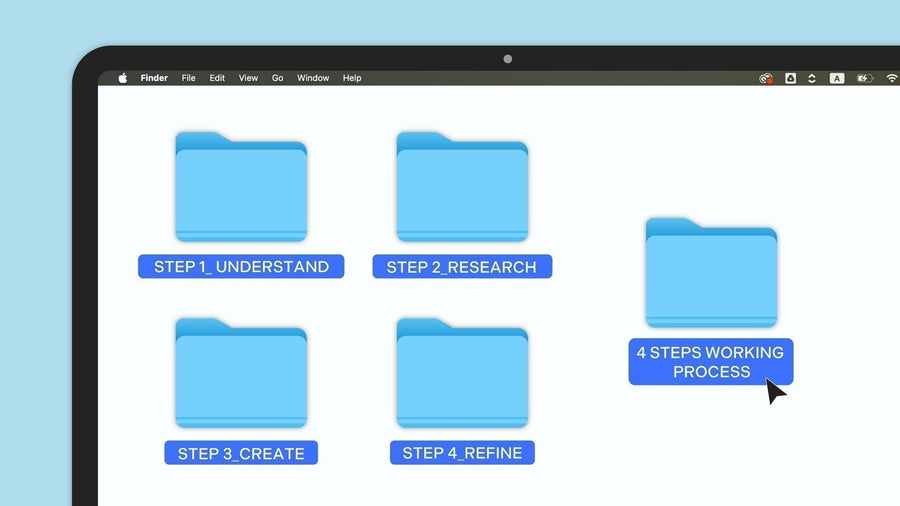Open the Help menu
The height and width of the screenshot is (506, 900).
[x=352, y=78]
